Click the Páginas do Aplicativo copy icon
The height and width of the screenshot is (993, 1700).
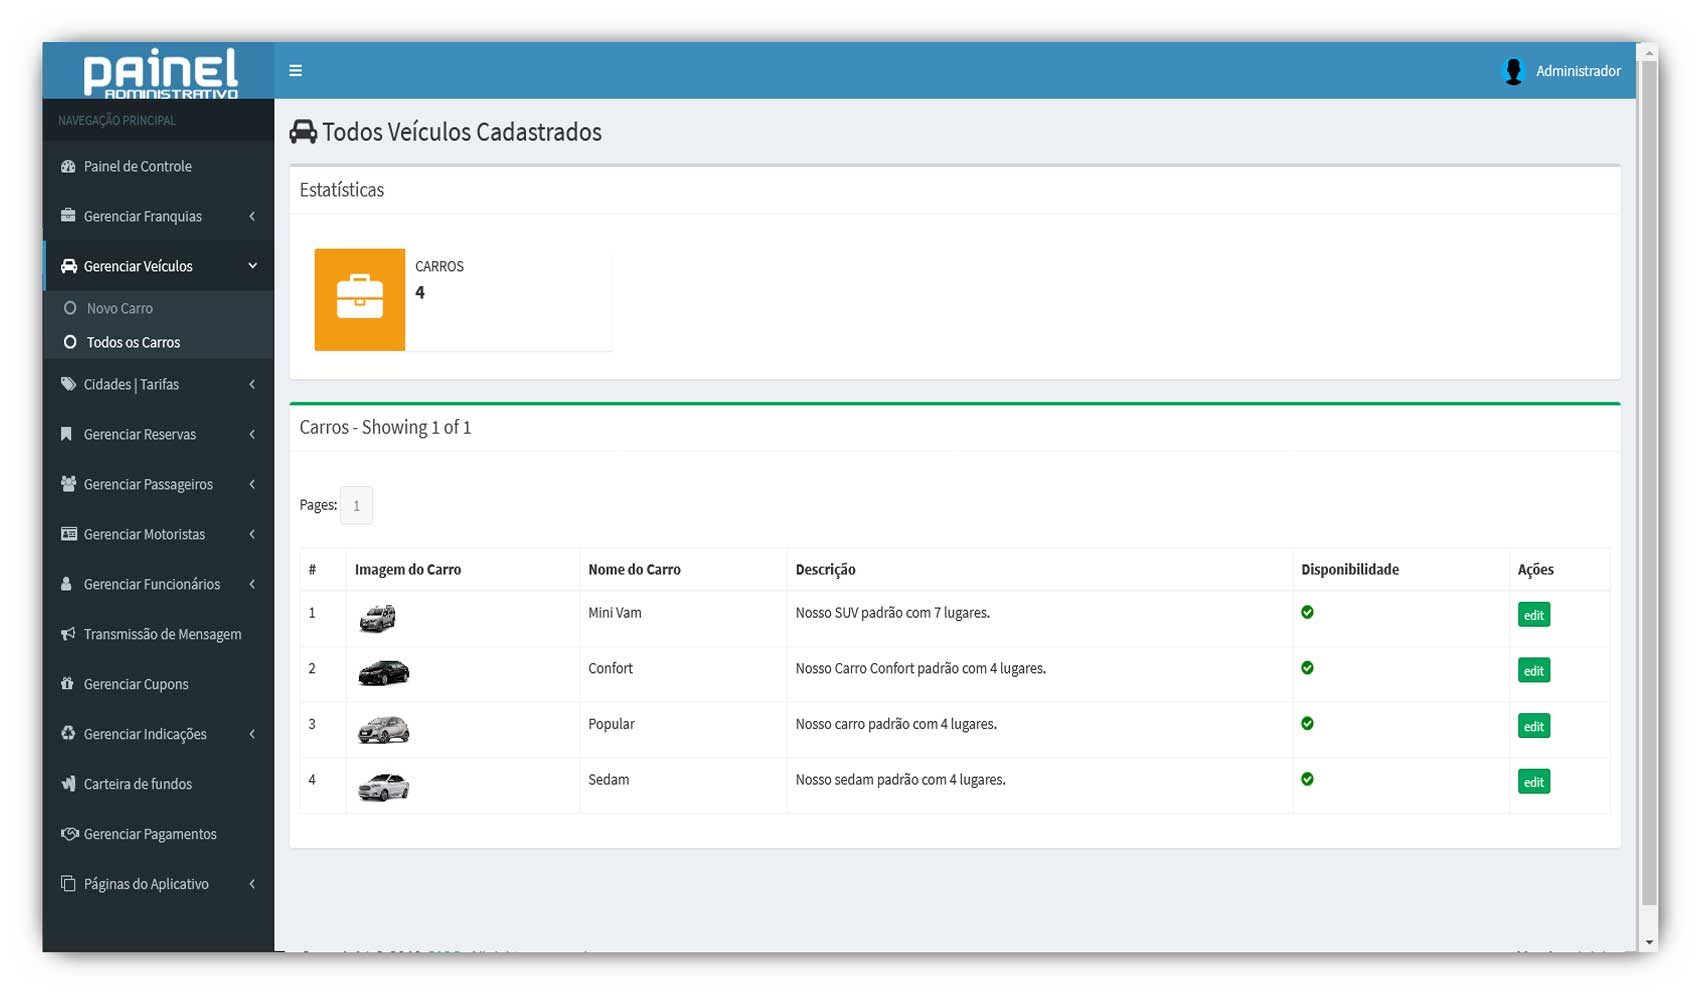coord(68,884)
